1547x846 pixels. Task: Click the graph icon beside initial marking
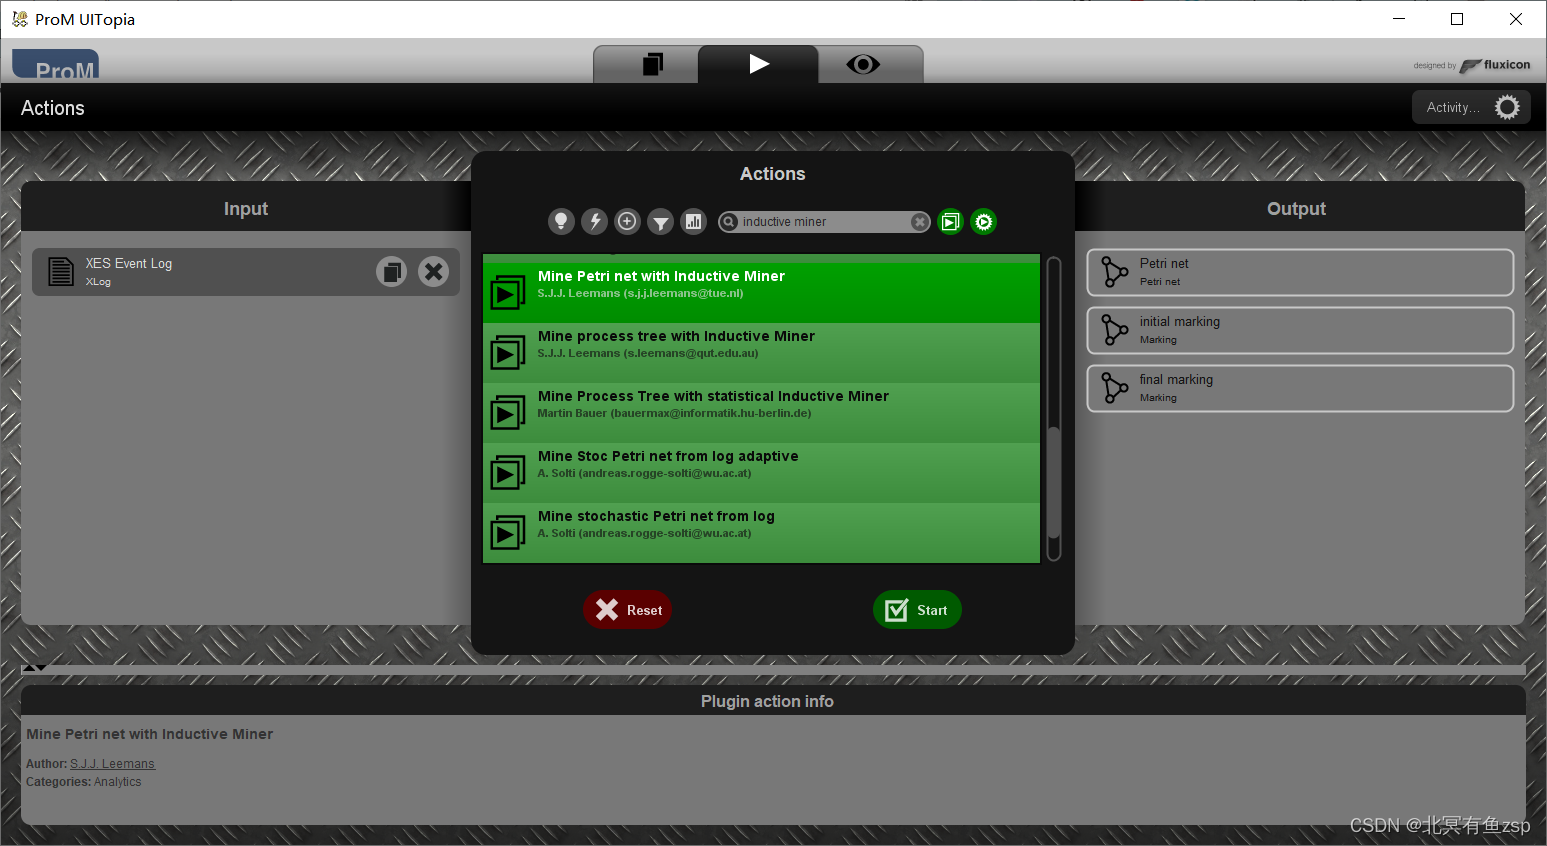(1114, 330)
